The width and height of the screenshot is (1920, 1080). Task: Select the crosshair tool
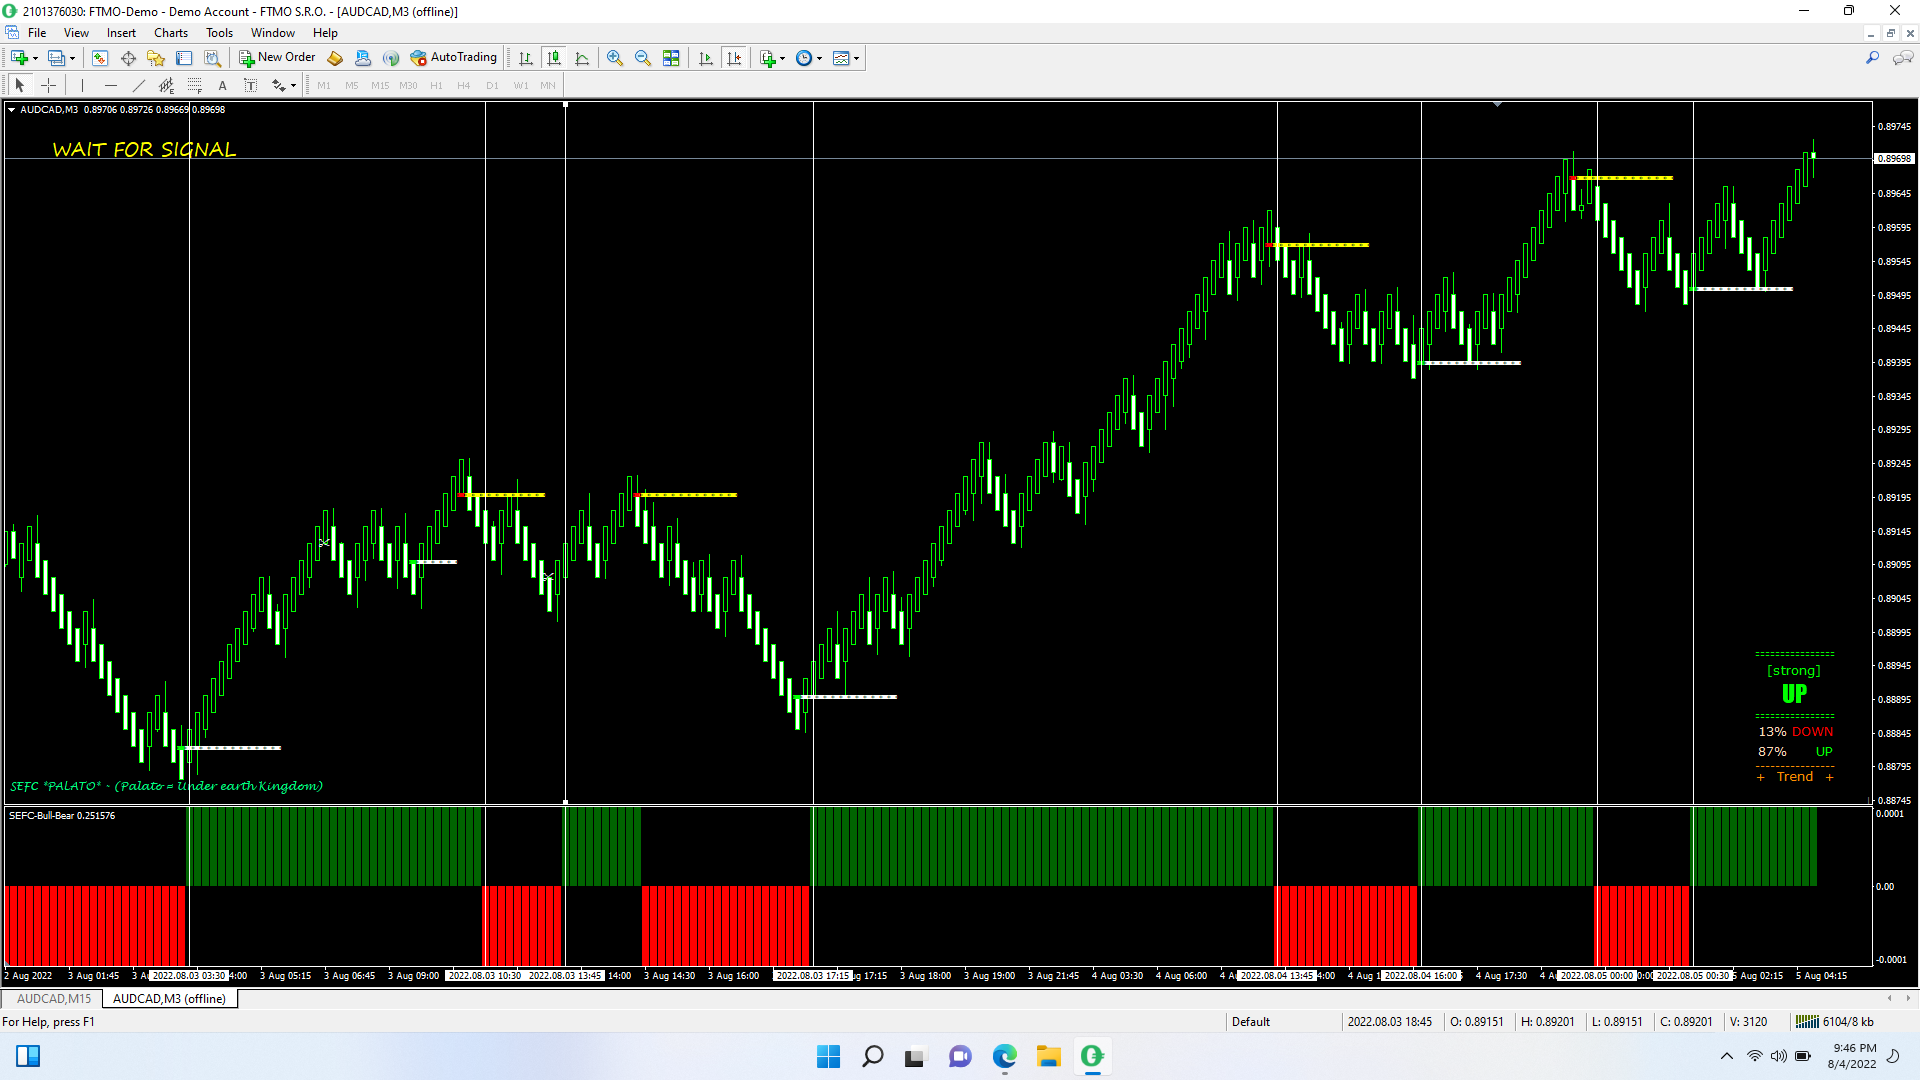[48, 85]
